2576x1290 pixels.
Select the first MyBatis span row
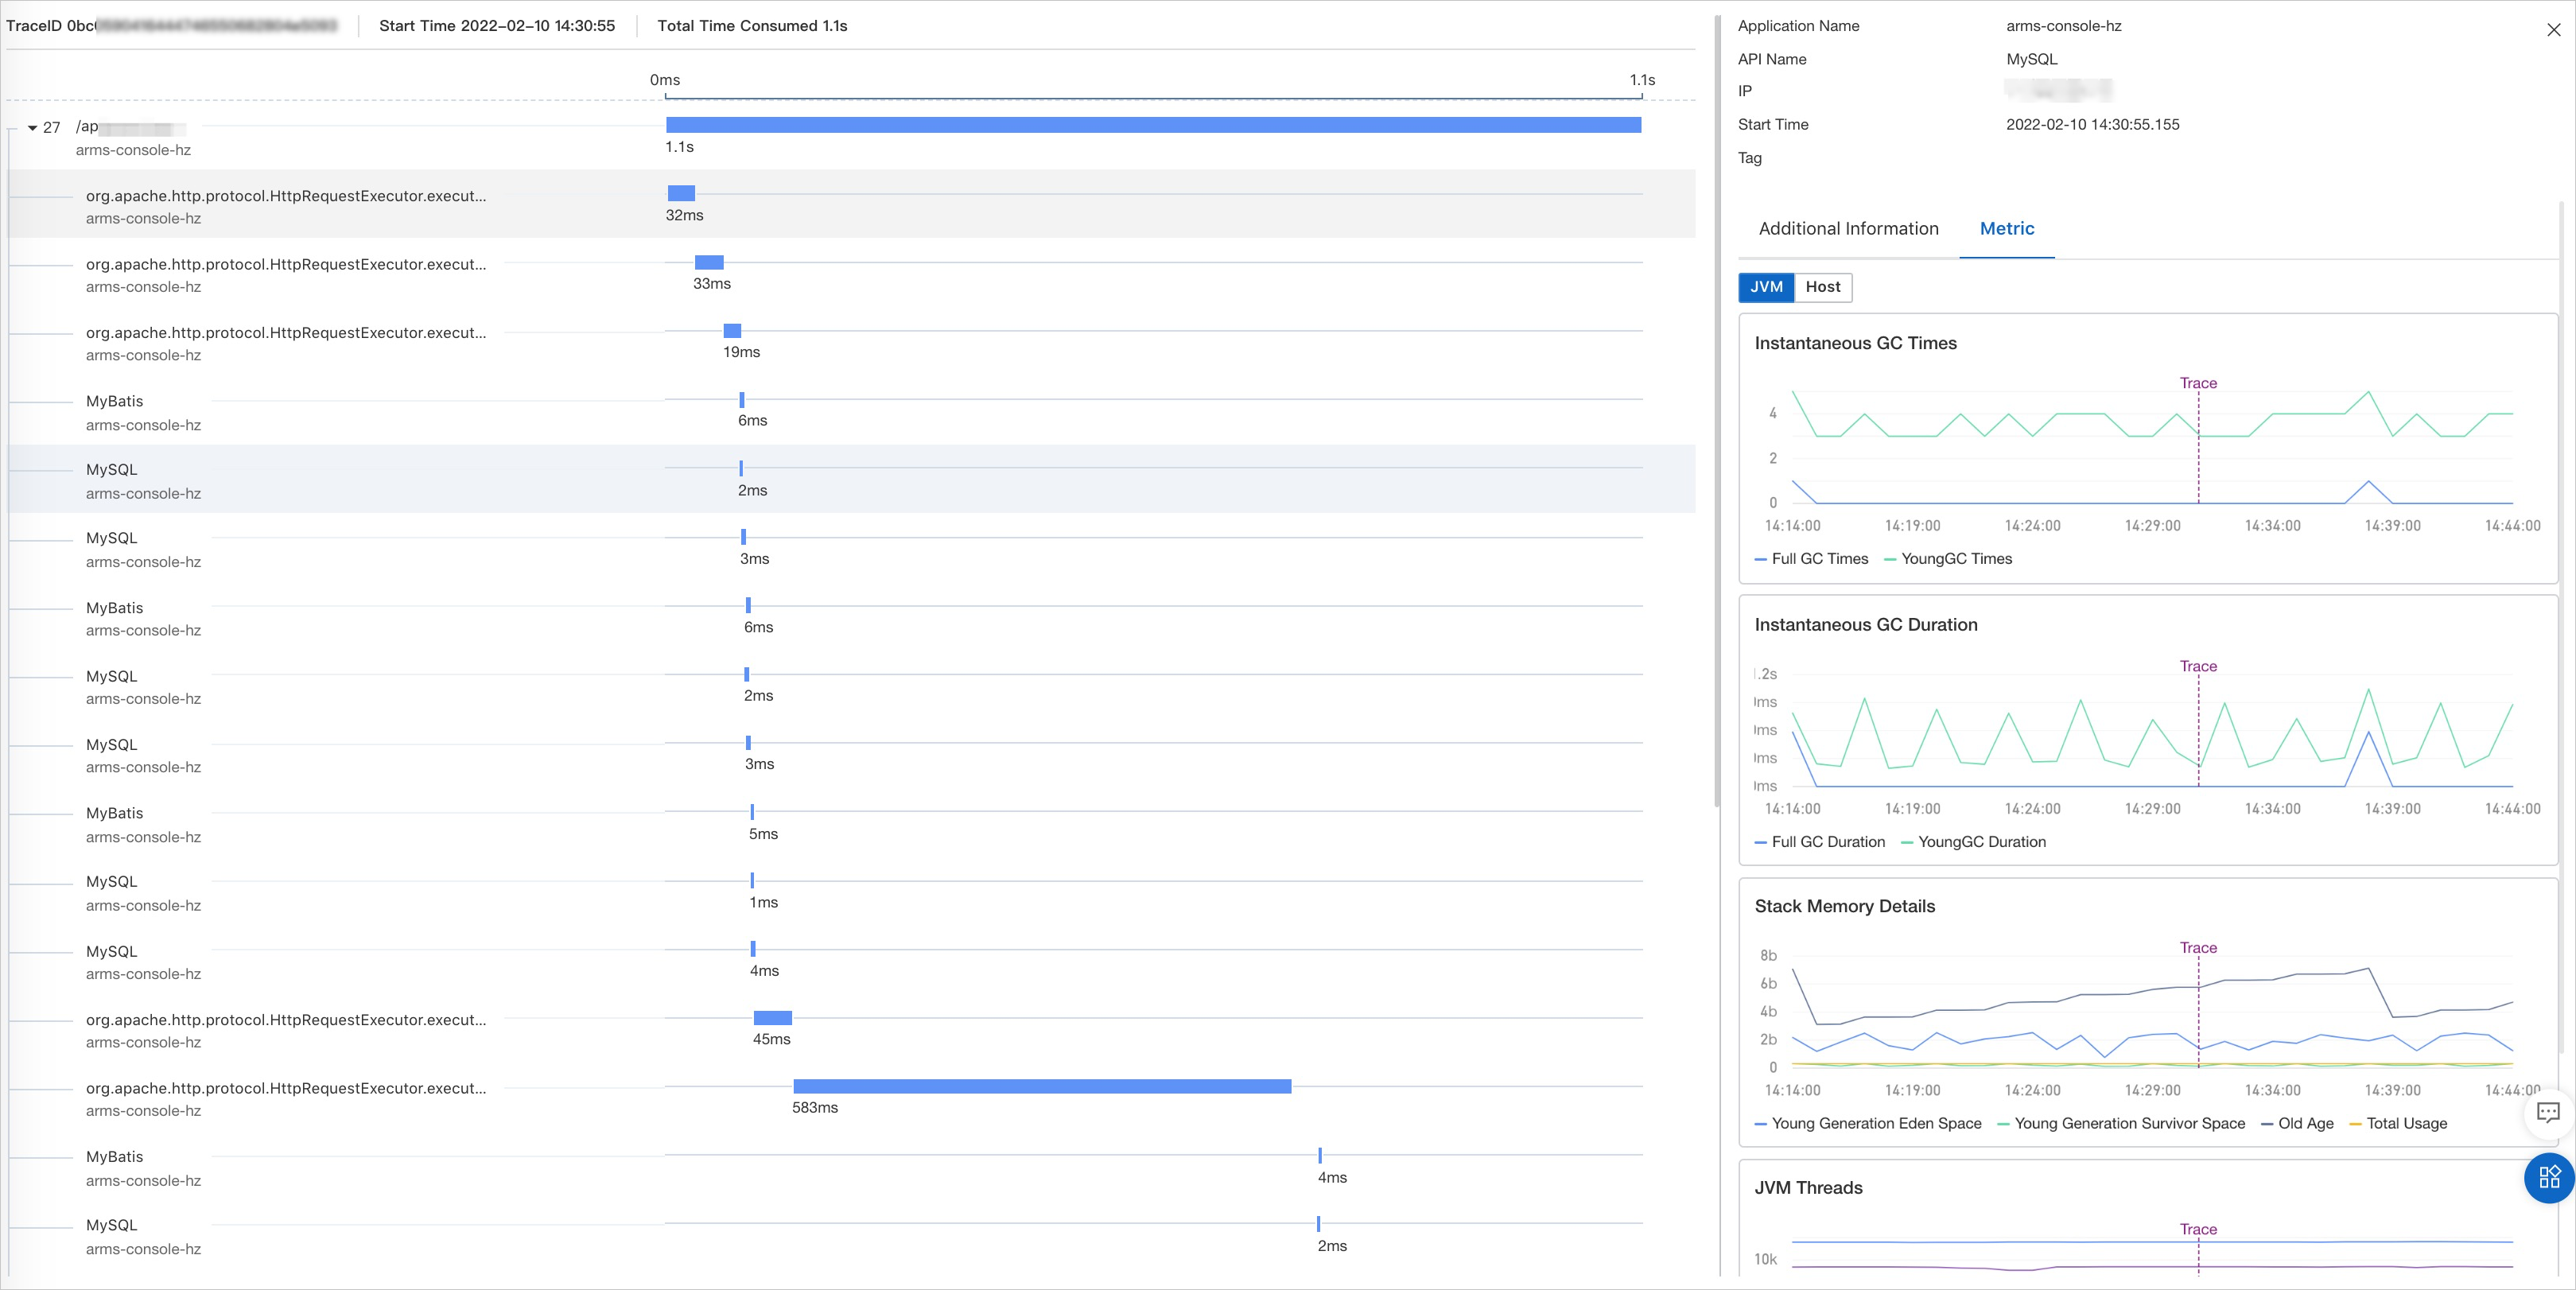pos(114,401)
